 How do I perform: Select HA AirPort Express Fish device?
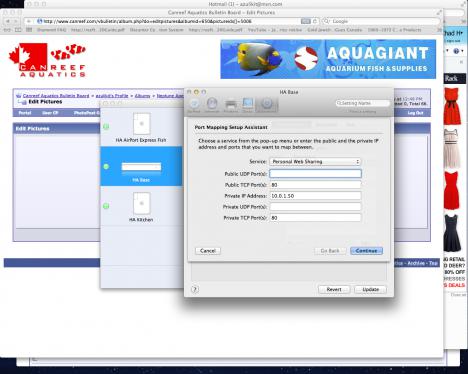pyautogui.click(x=141, y=127)
